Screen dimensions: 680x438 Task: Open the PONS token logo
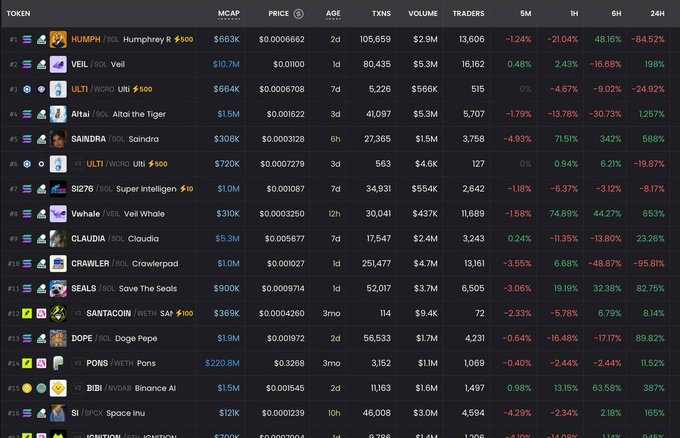pyautogui.click(x=58, y=363)
